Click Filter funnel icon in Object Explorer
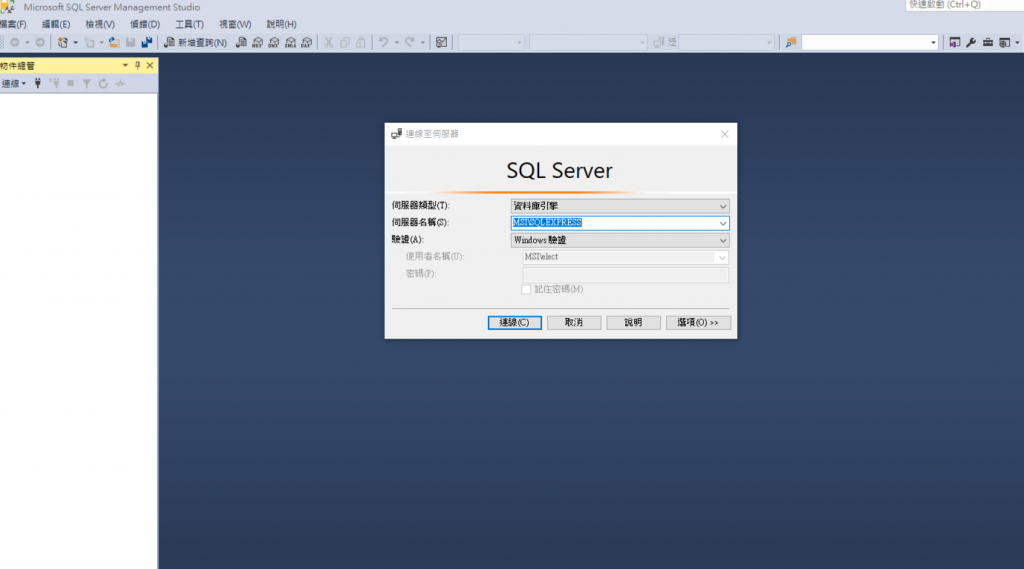Screen dimensions: 1024x569 point(86,84)
